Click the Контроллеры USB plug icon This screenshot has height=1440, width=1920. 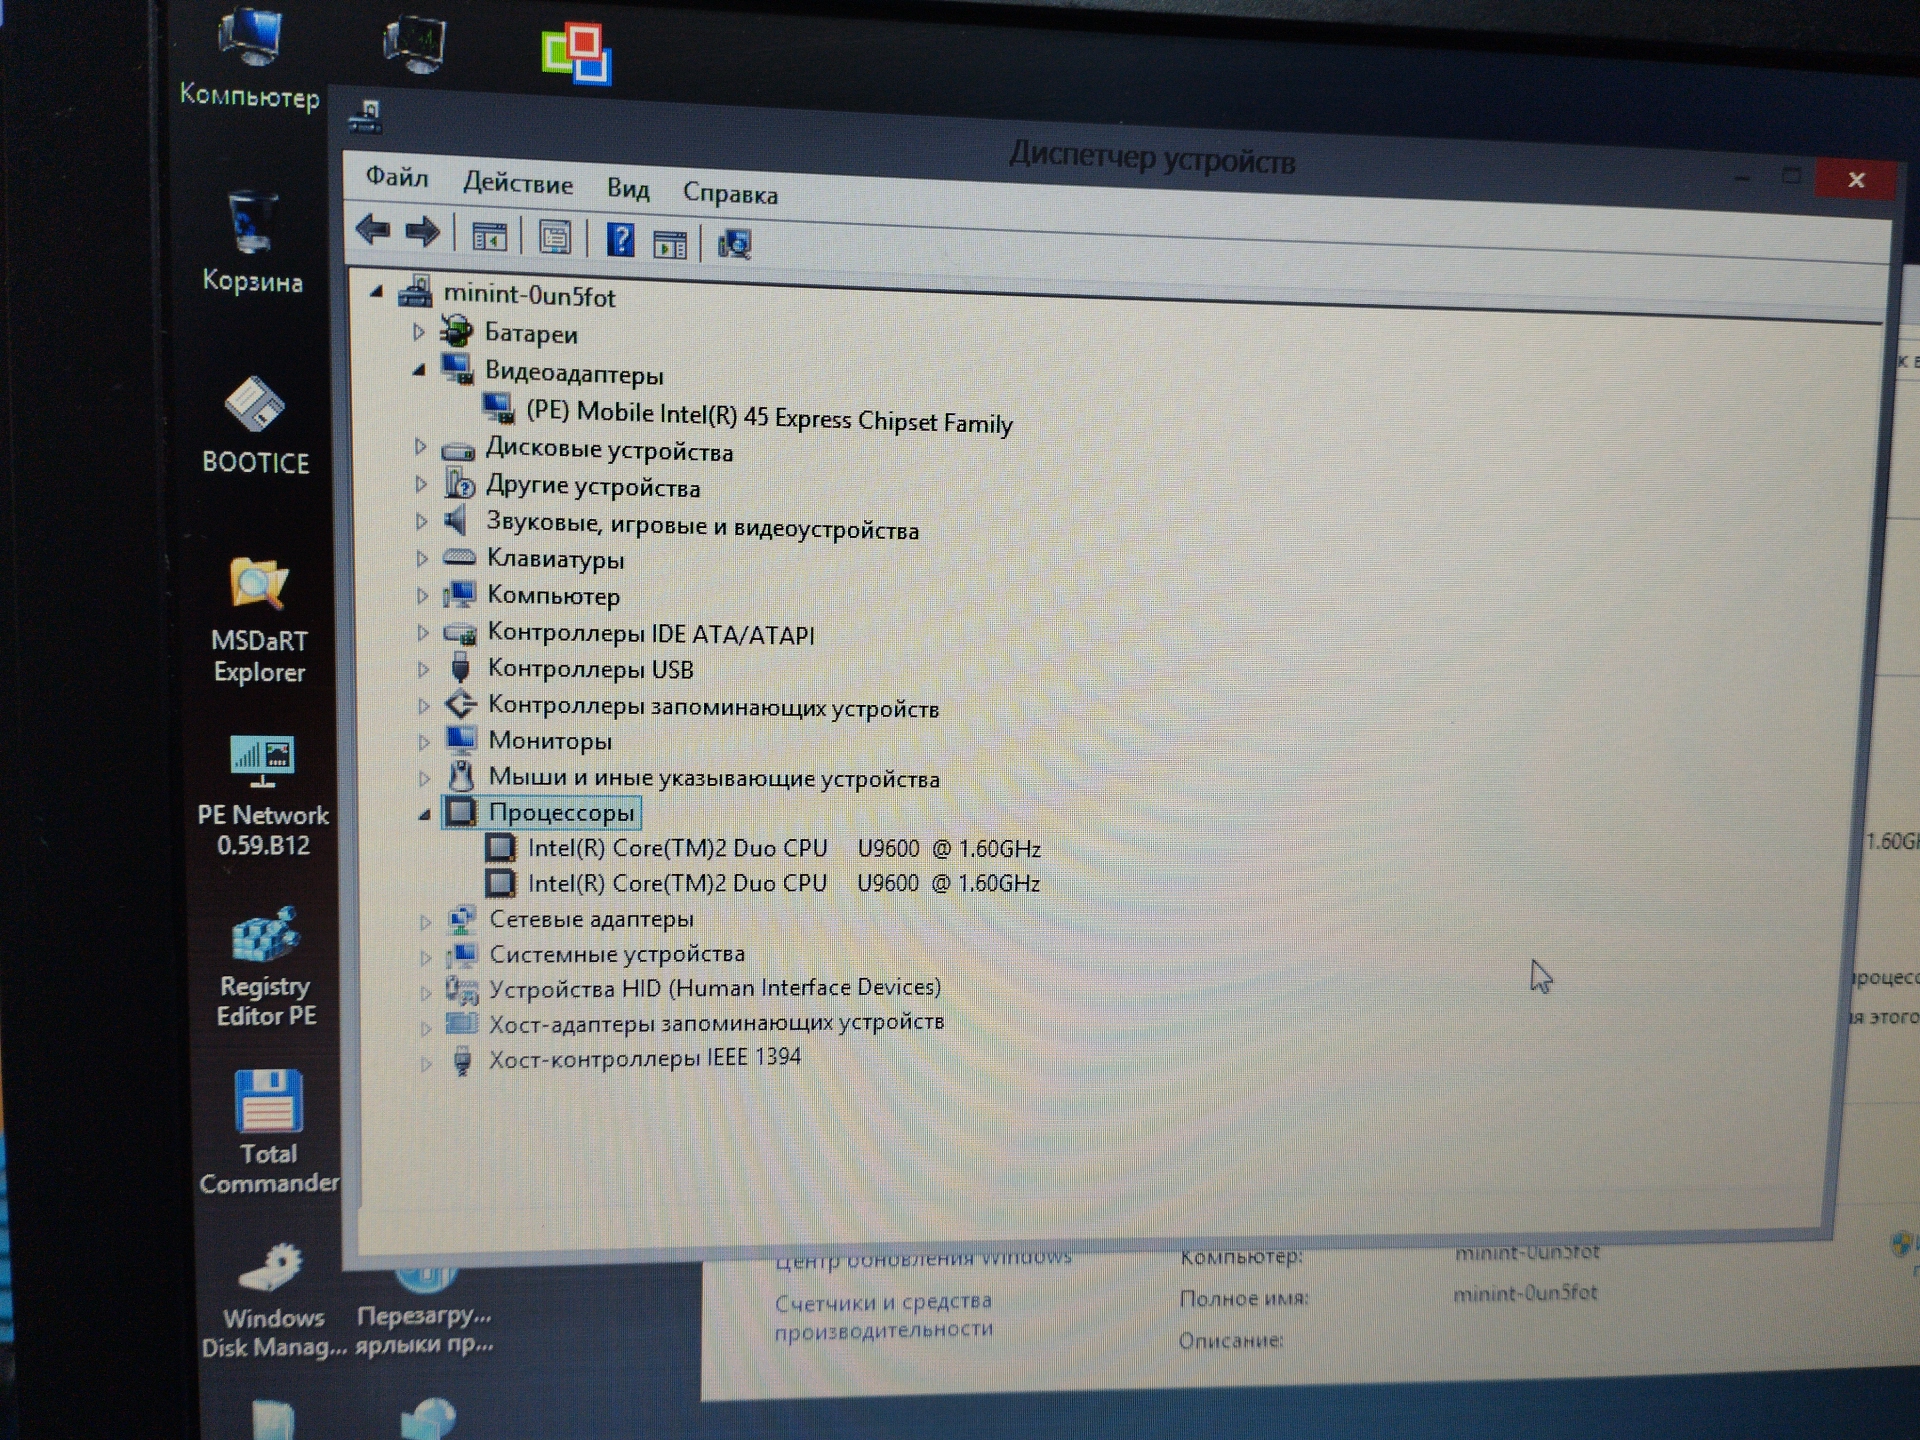pos(460,668)
